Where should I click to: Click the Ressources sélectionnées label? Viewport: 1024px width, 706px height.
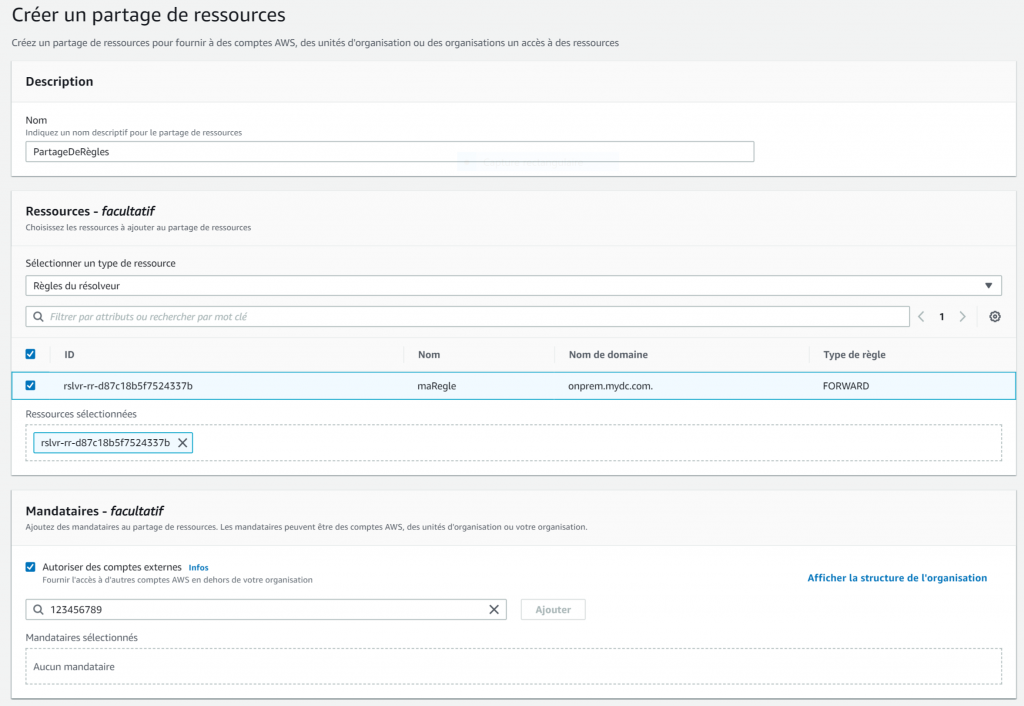coord(81,414)
